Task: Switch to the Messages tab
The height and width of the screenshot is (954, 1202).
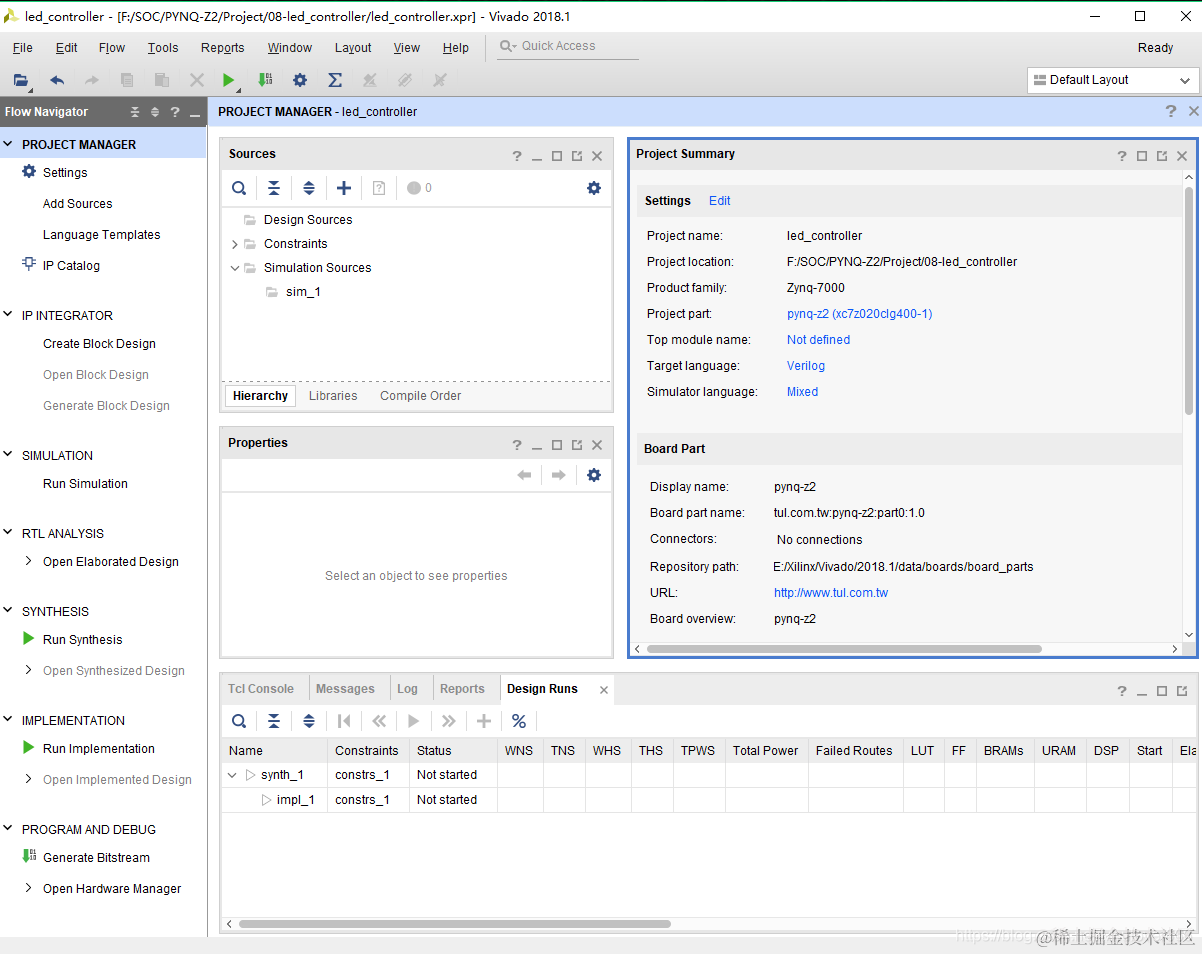Action: (345, 689)
